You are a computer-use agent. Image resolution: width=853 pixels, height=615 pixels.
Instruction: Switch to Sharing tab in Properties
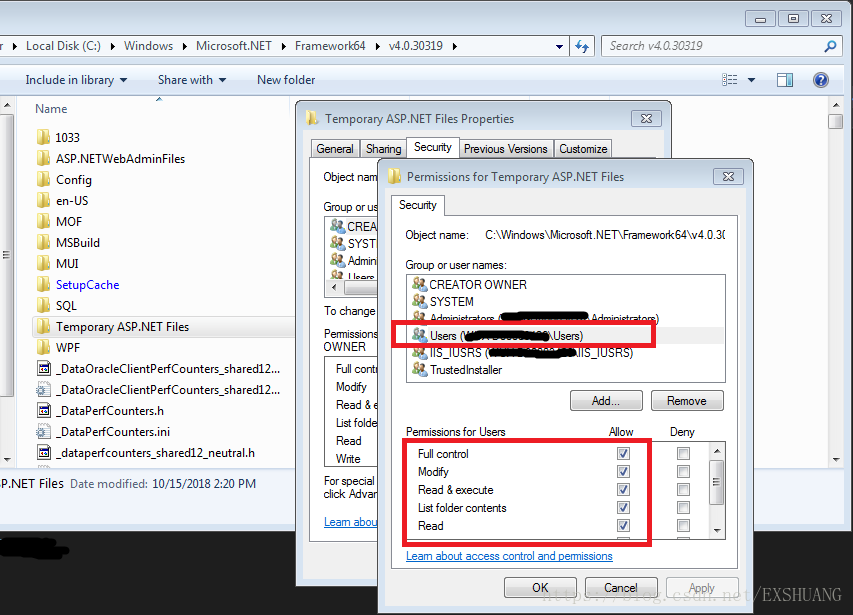click(x=383, y=148)
